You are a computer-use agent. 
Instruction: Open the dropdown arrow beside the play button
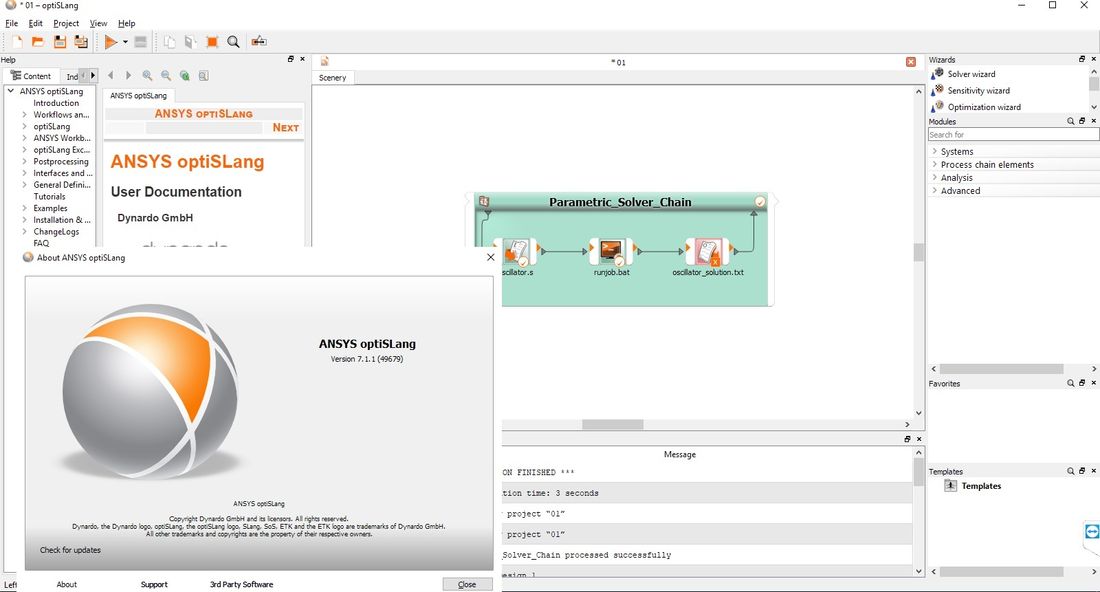(x=125, y=42)
